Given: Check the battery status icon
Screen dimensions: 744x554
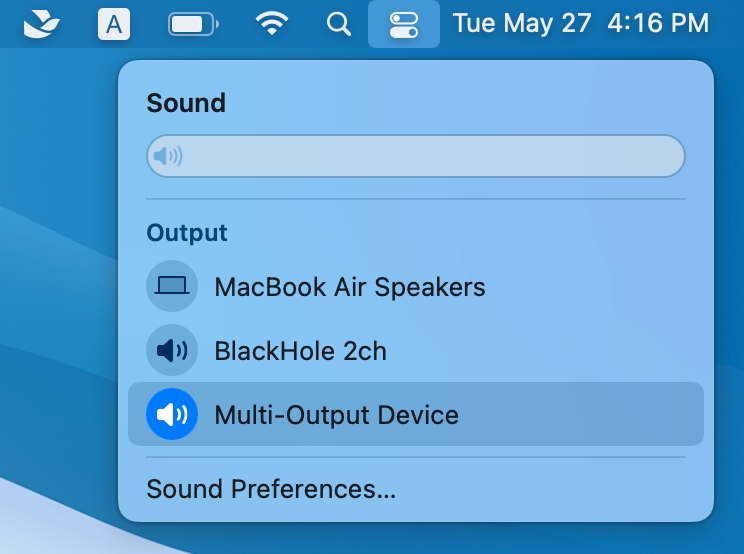Looking at the screenshot, I should coord(193,24).
